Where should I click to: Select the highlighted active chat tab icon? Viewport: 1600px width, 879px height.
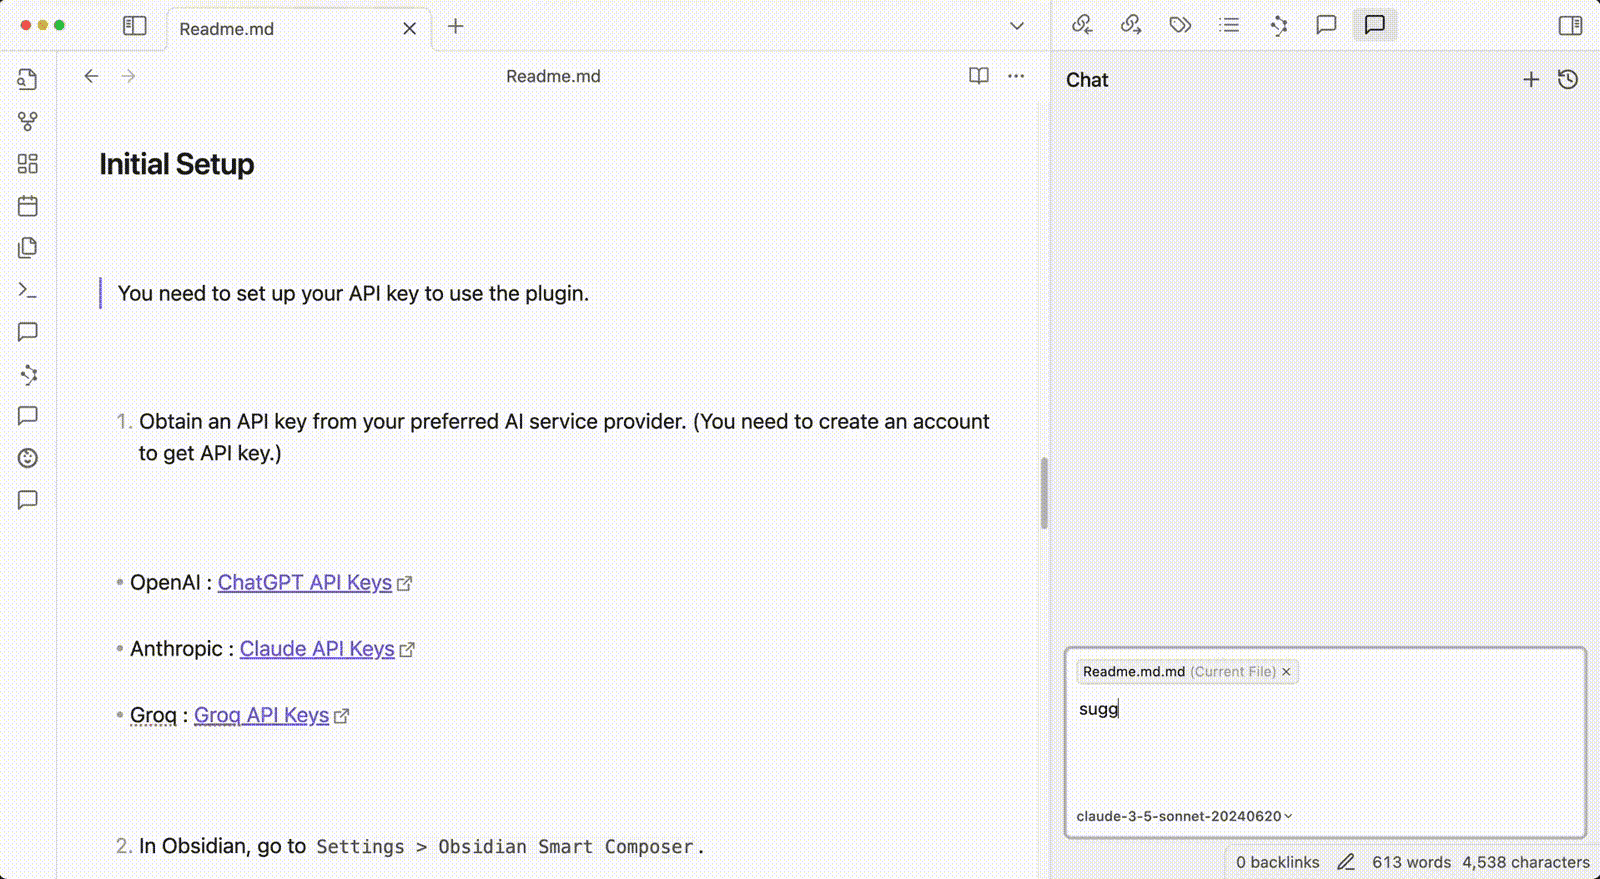[1375, 25]
